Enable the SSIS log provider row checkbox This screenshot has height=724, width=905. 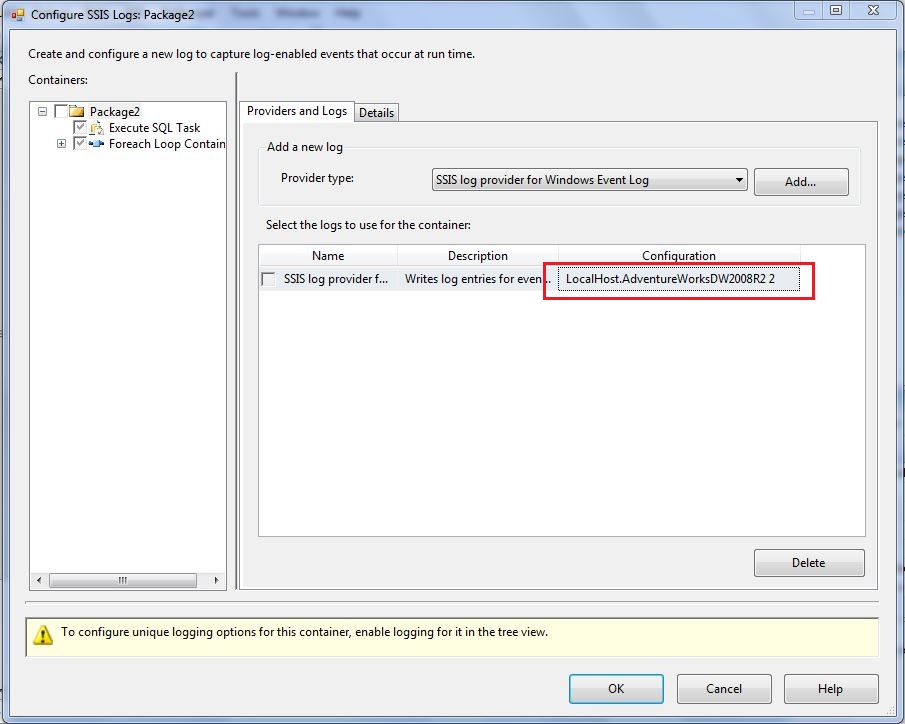pyautogui.click(x=268, y=280)
